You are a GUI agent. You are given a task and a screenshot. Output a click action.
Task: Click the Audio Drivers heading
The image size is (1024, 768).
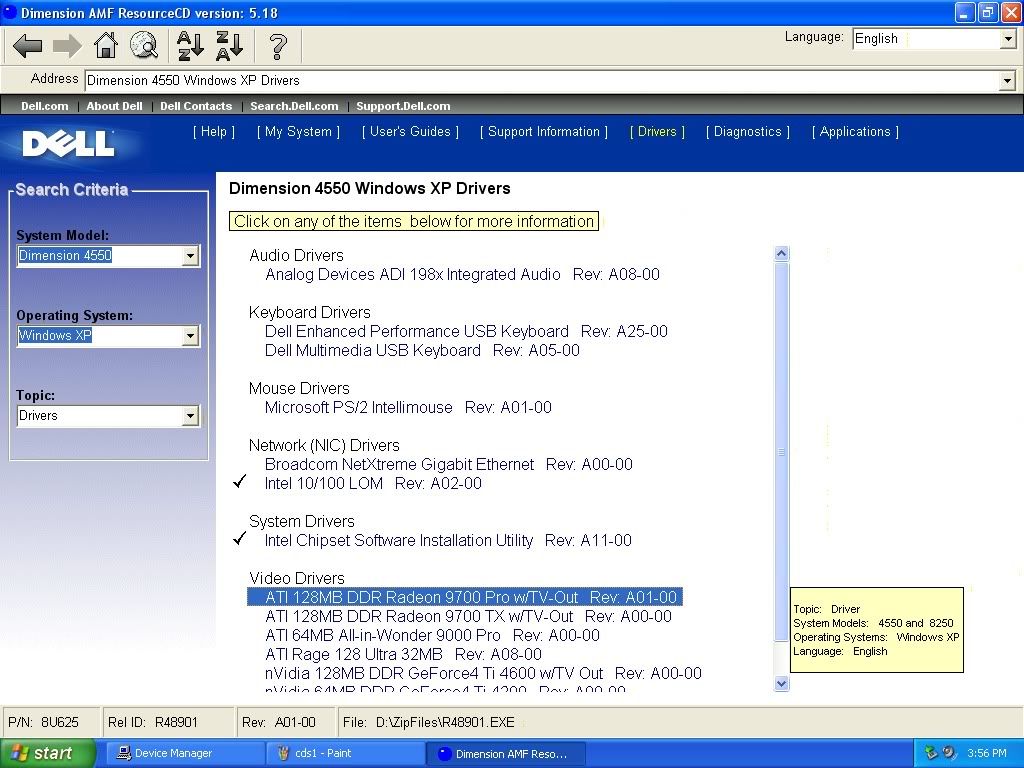[x=296, y=255]
